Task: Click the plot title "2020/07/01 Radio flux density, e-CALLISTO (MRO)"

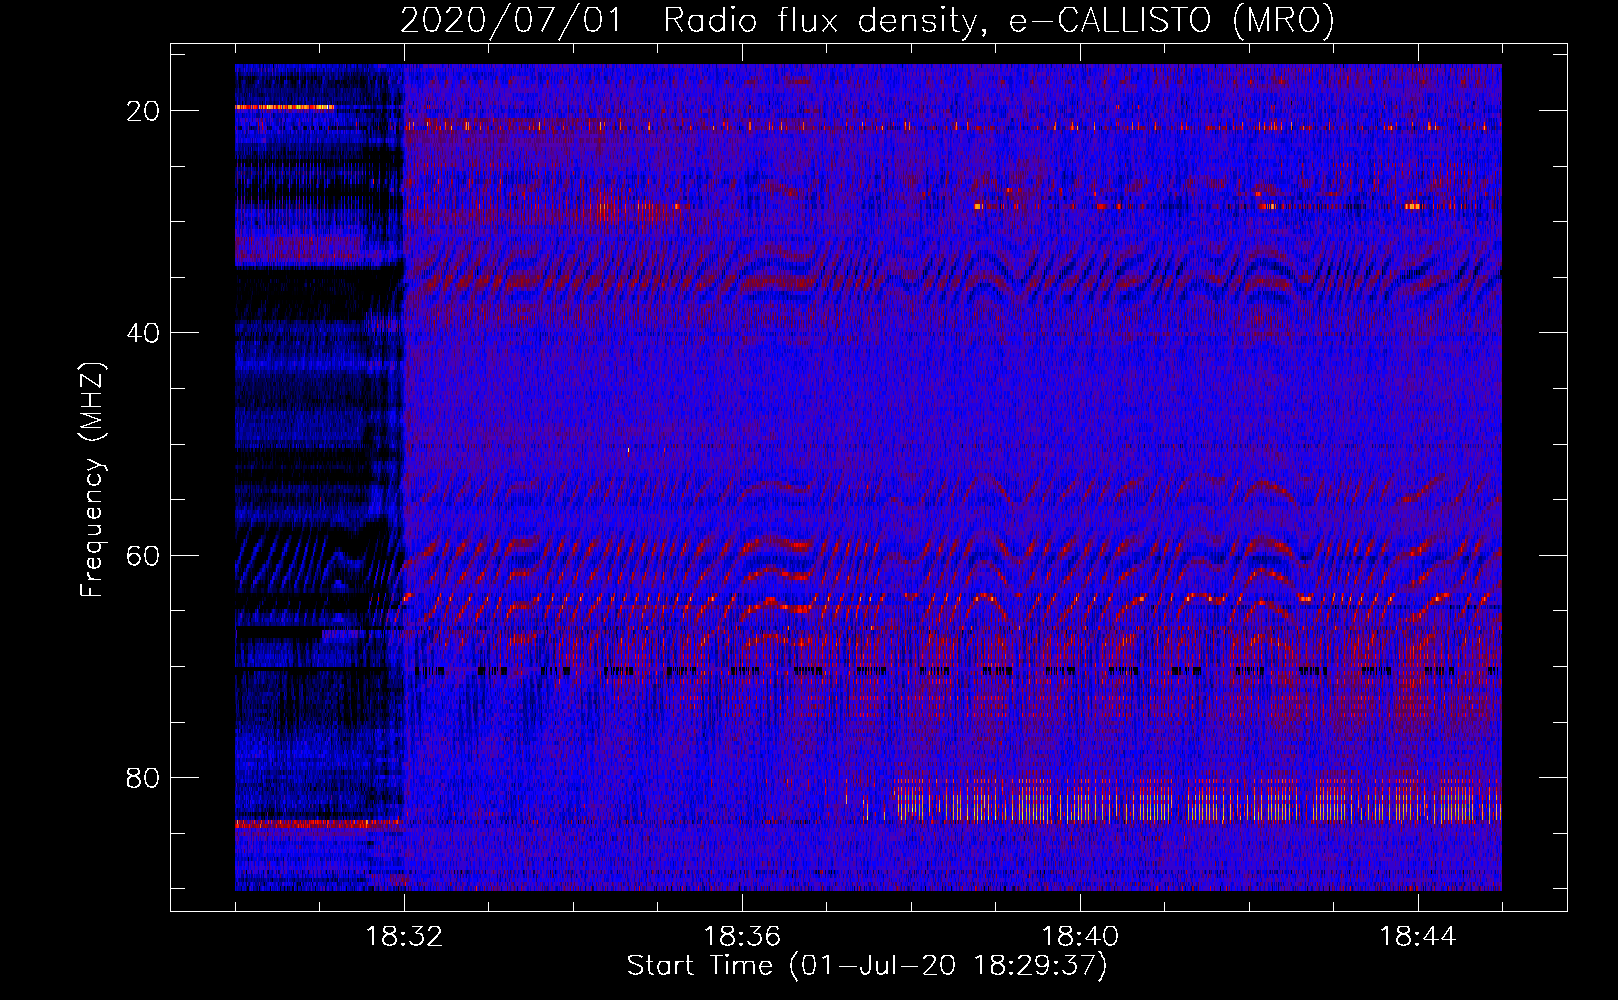Action: [x=867, y=21]
